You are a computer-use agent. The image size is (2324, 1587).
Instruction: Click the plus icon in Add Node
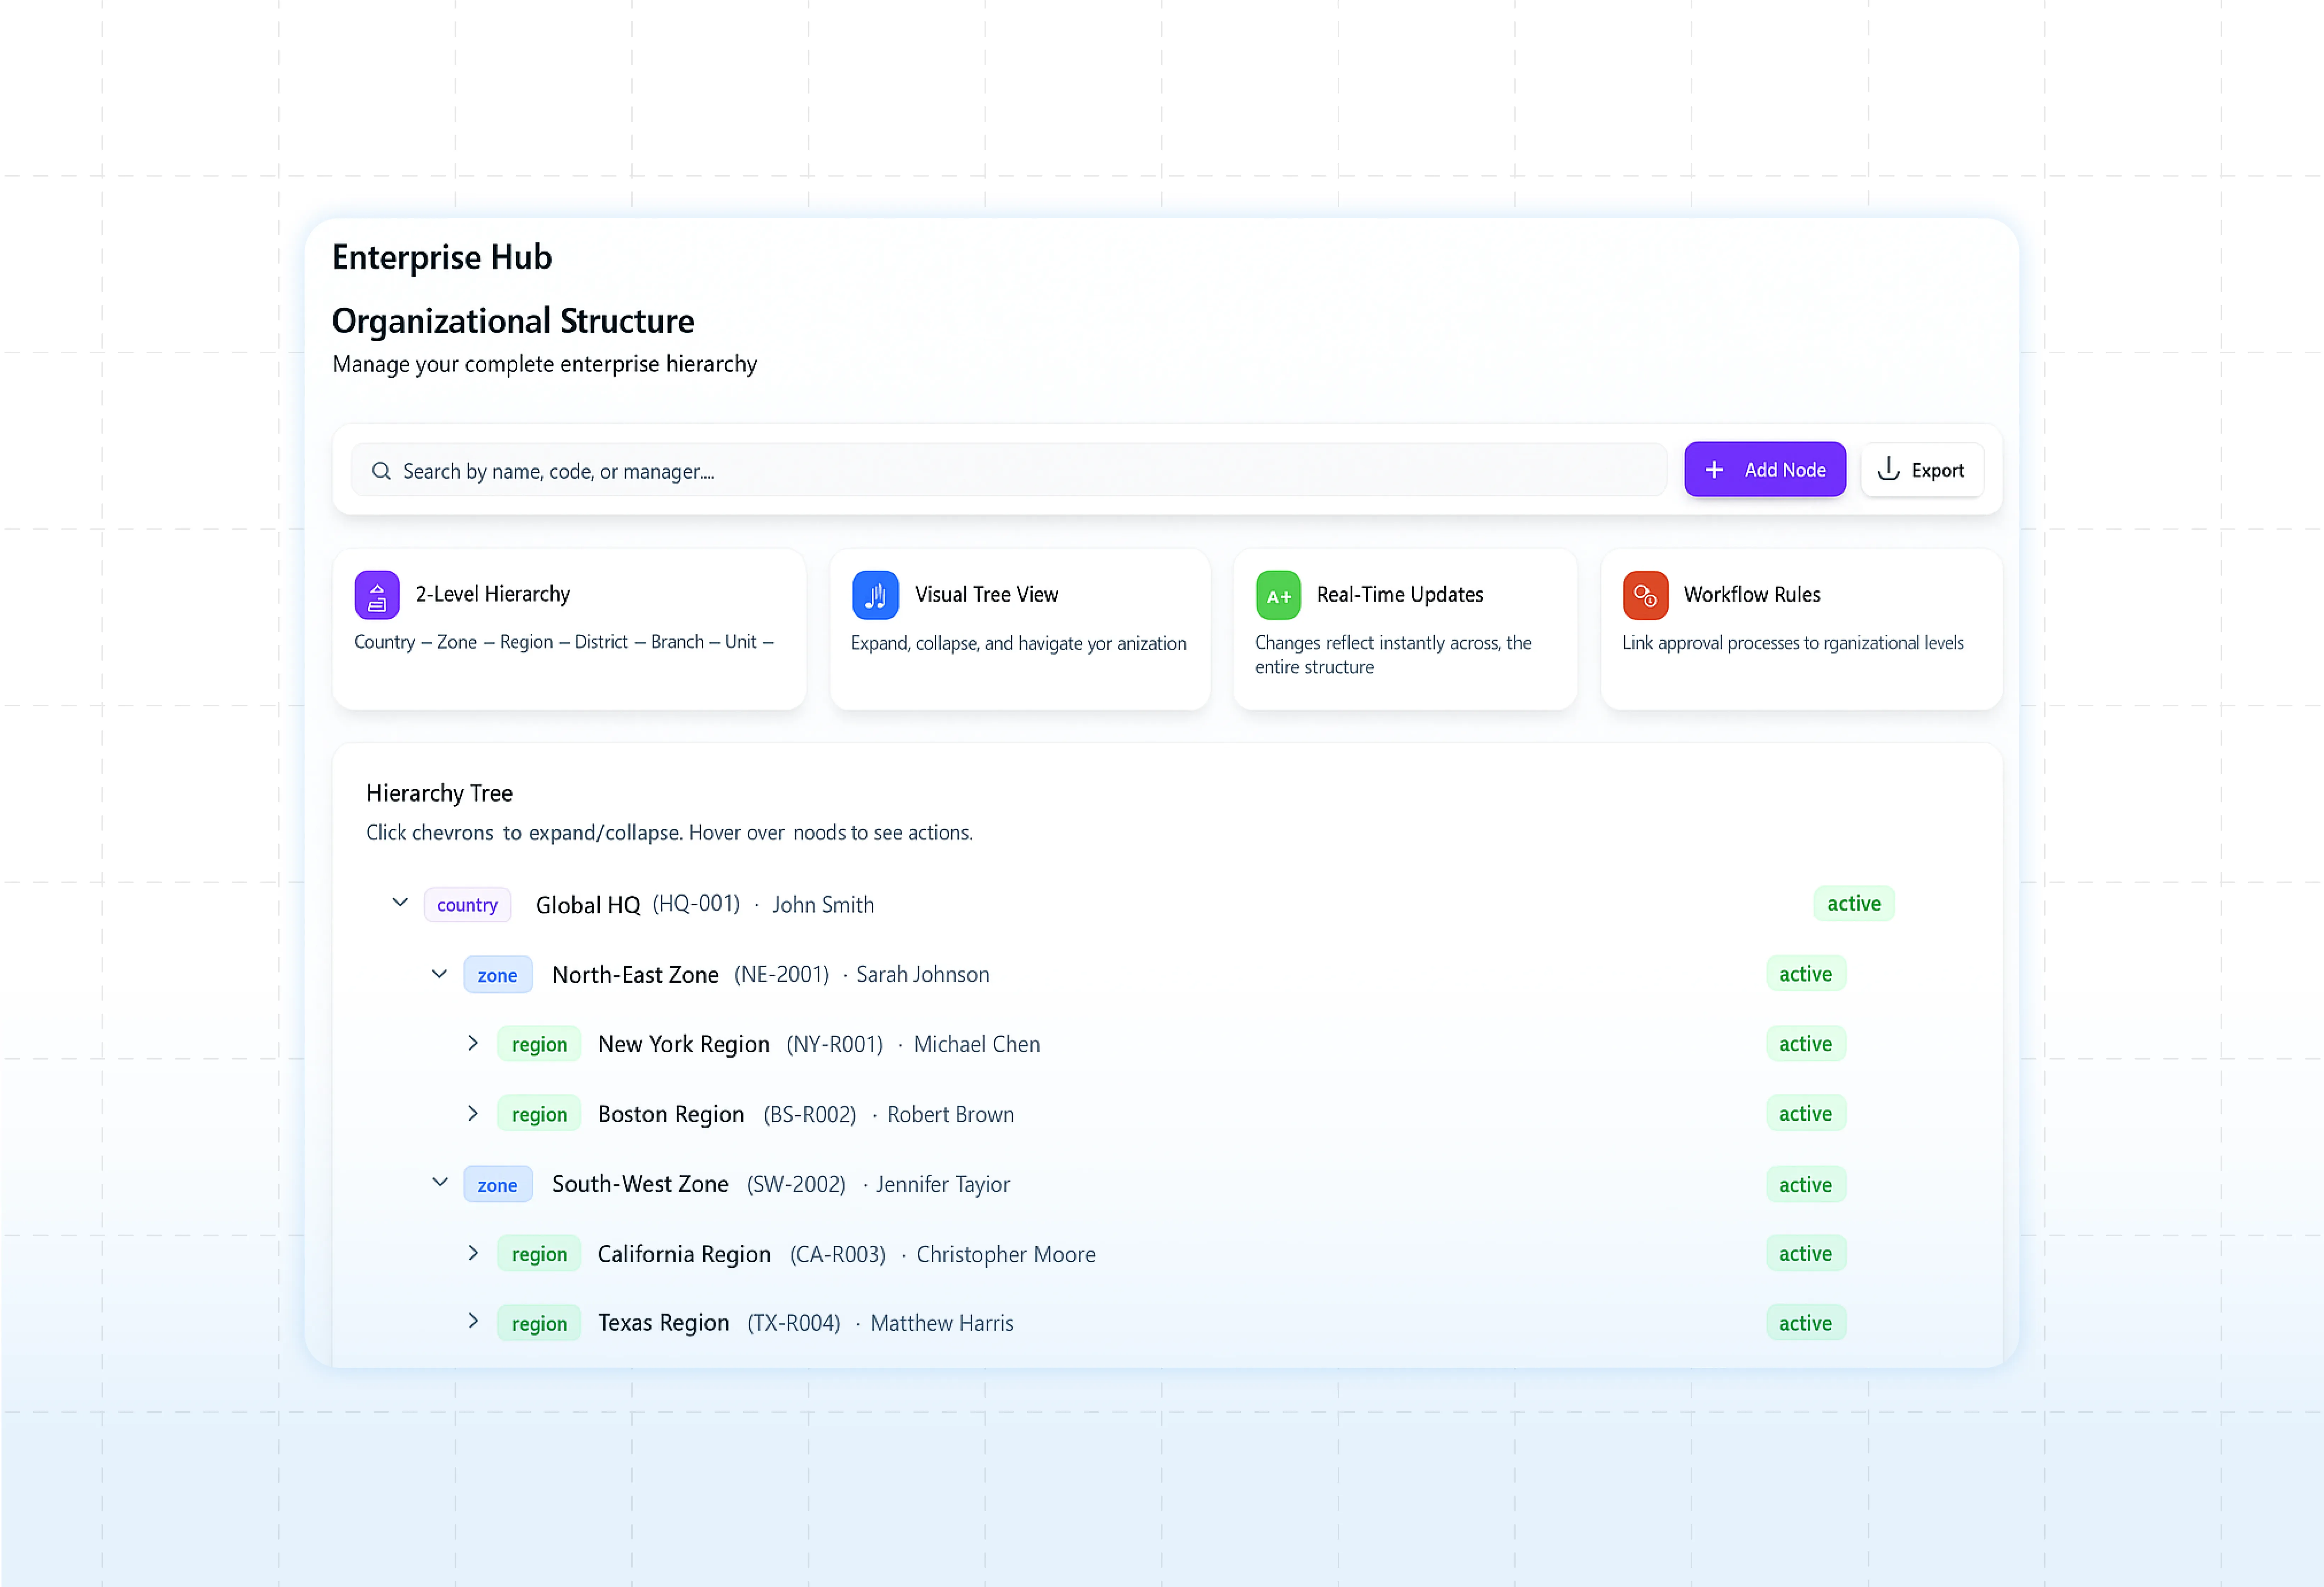pos(1714,470)
